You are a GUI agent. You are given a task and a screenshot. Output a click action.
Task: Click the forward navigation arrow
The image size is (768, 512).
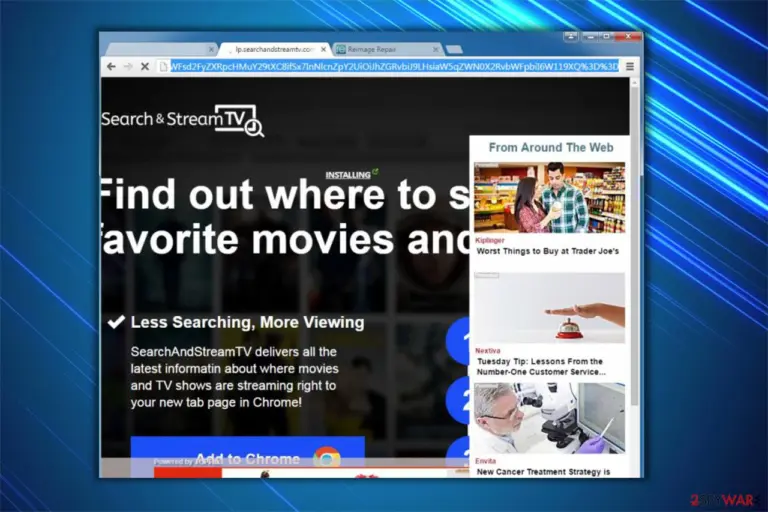128,66
